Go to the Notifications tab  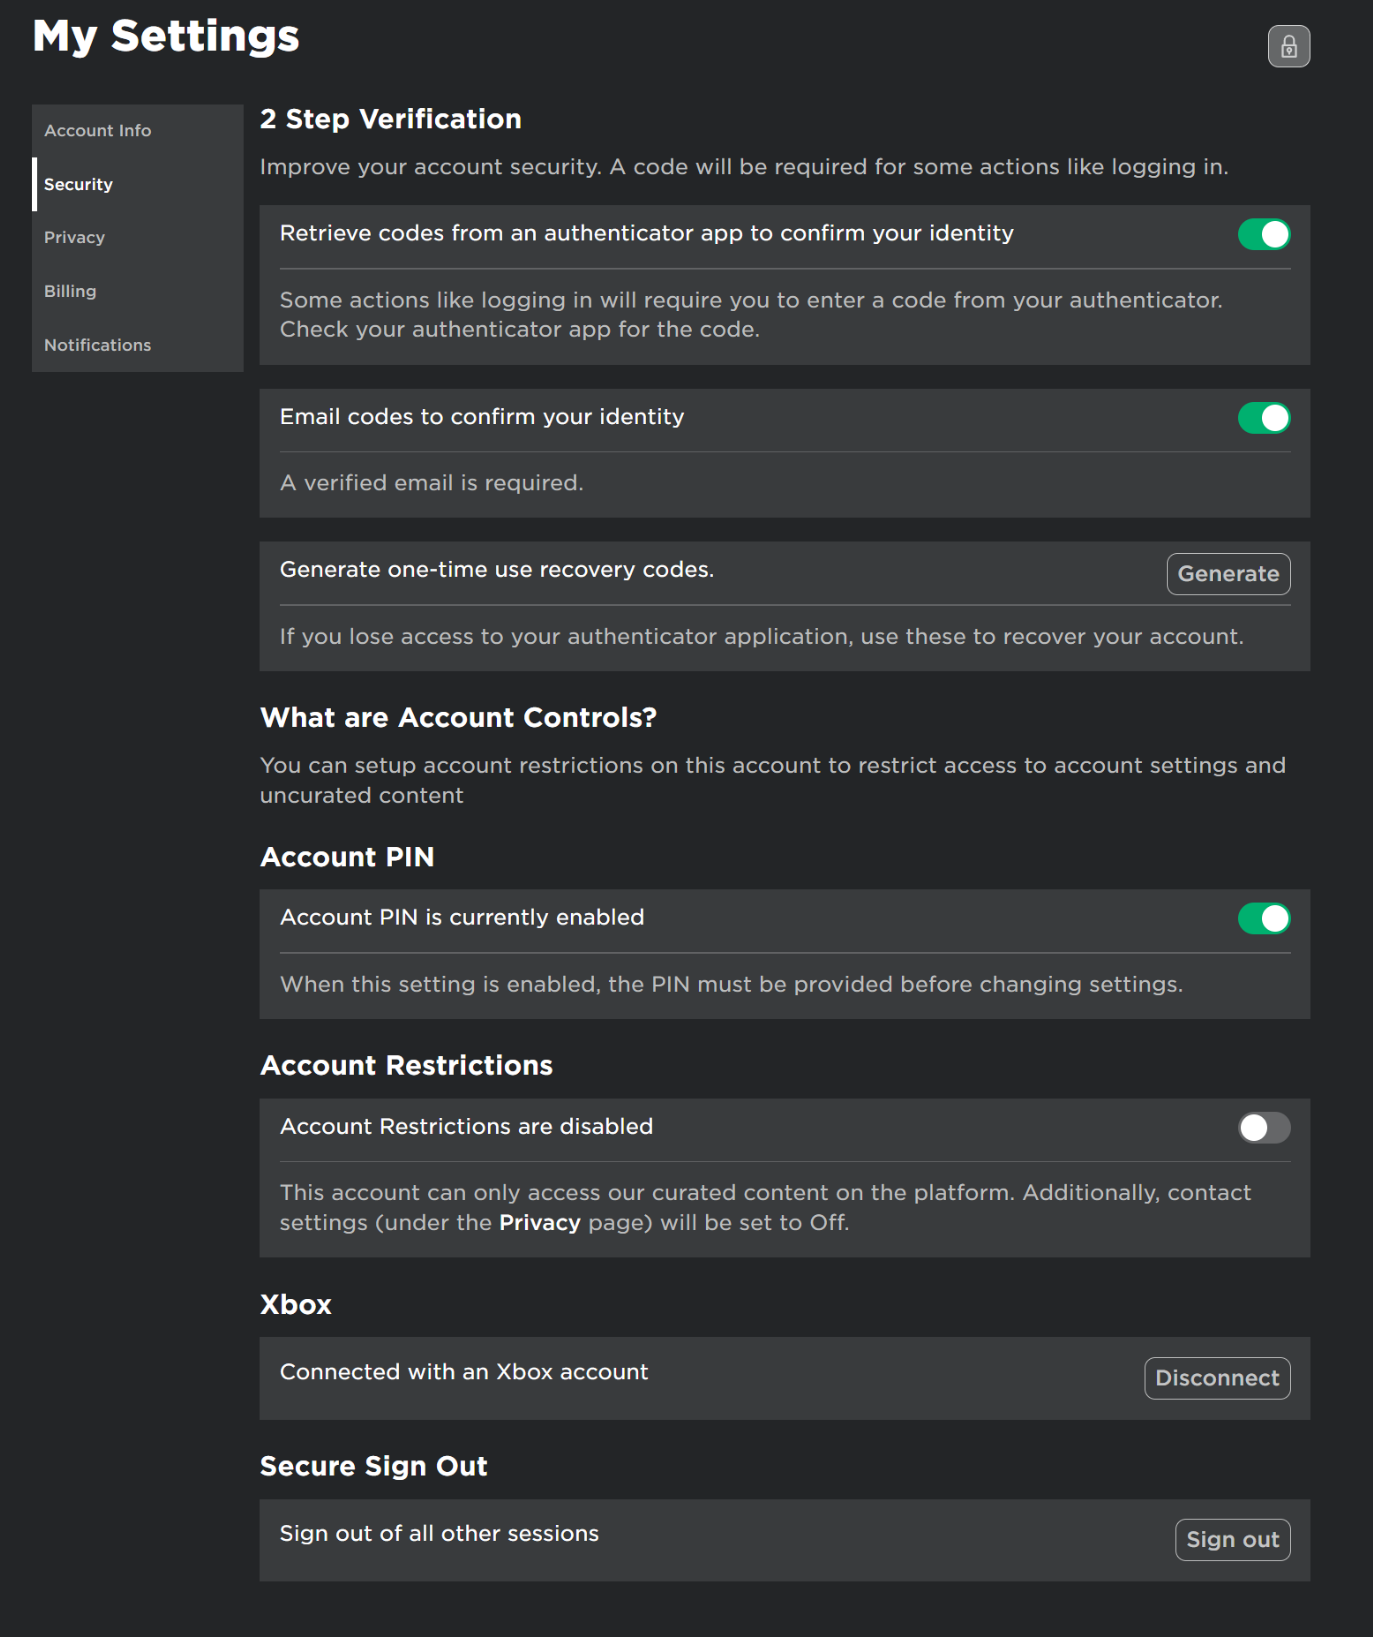[x=97, y=345]
